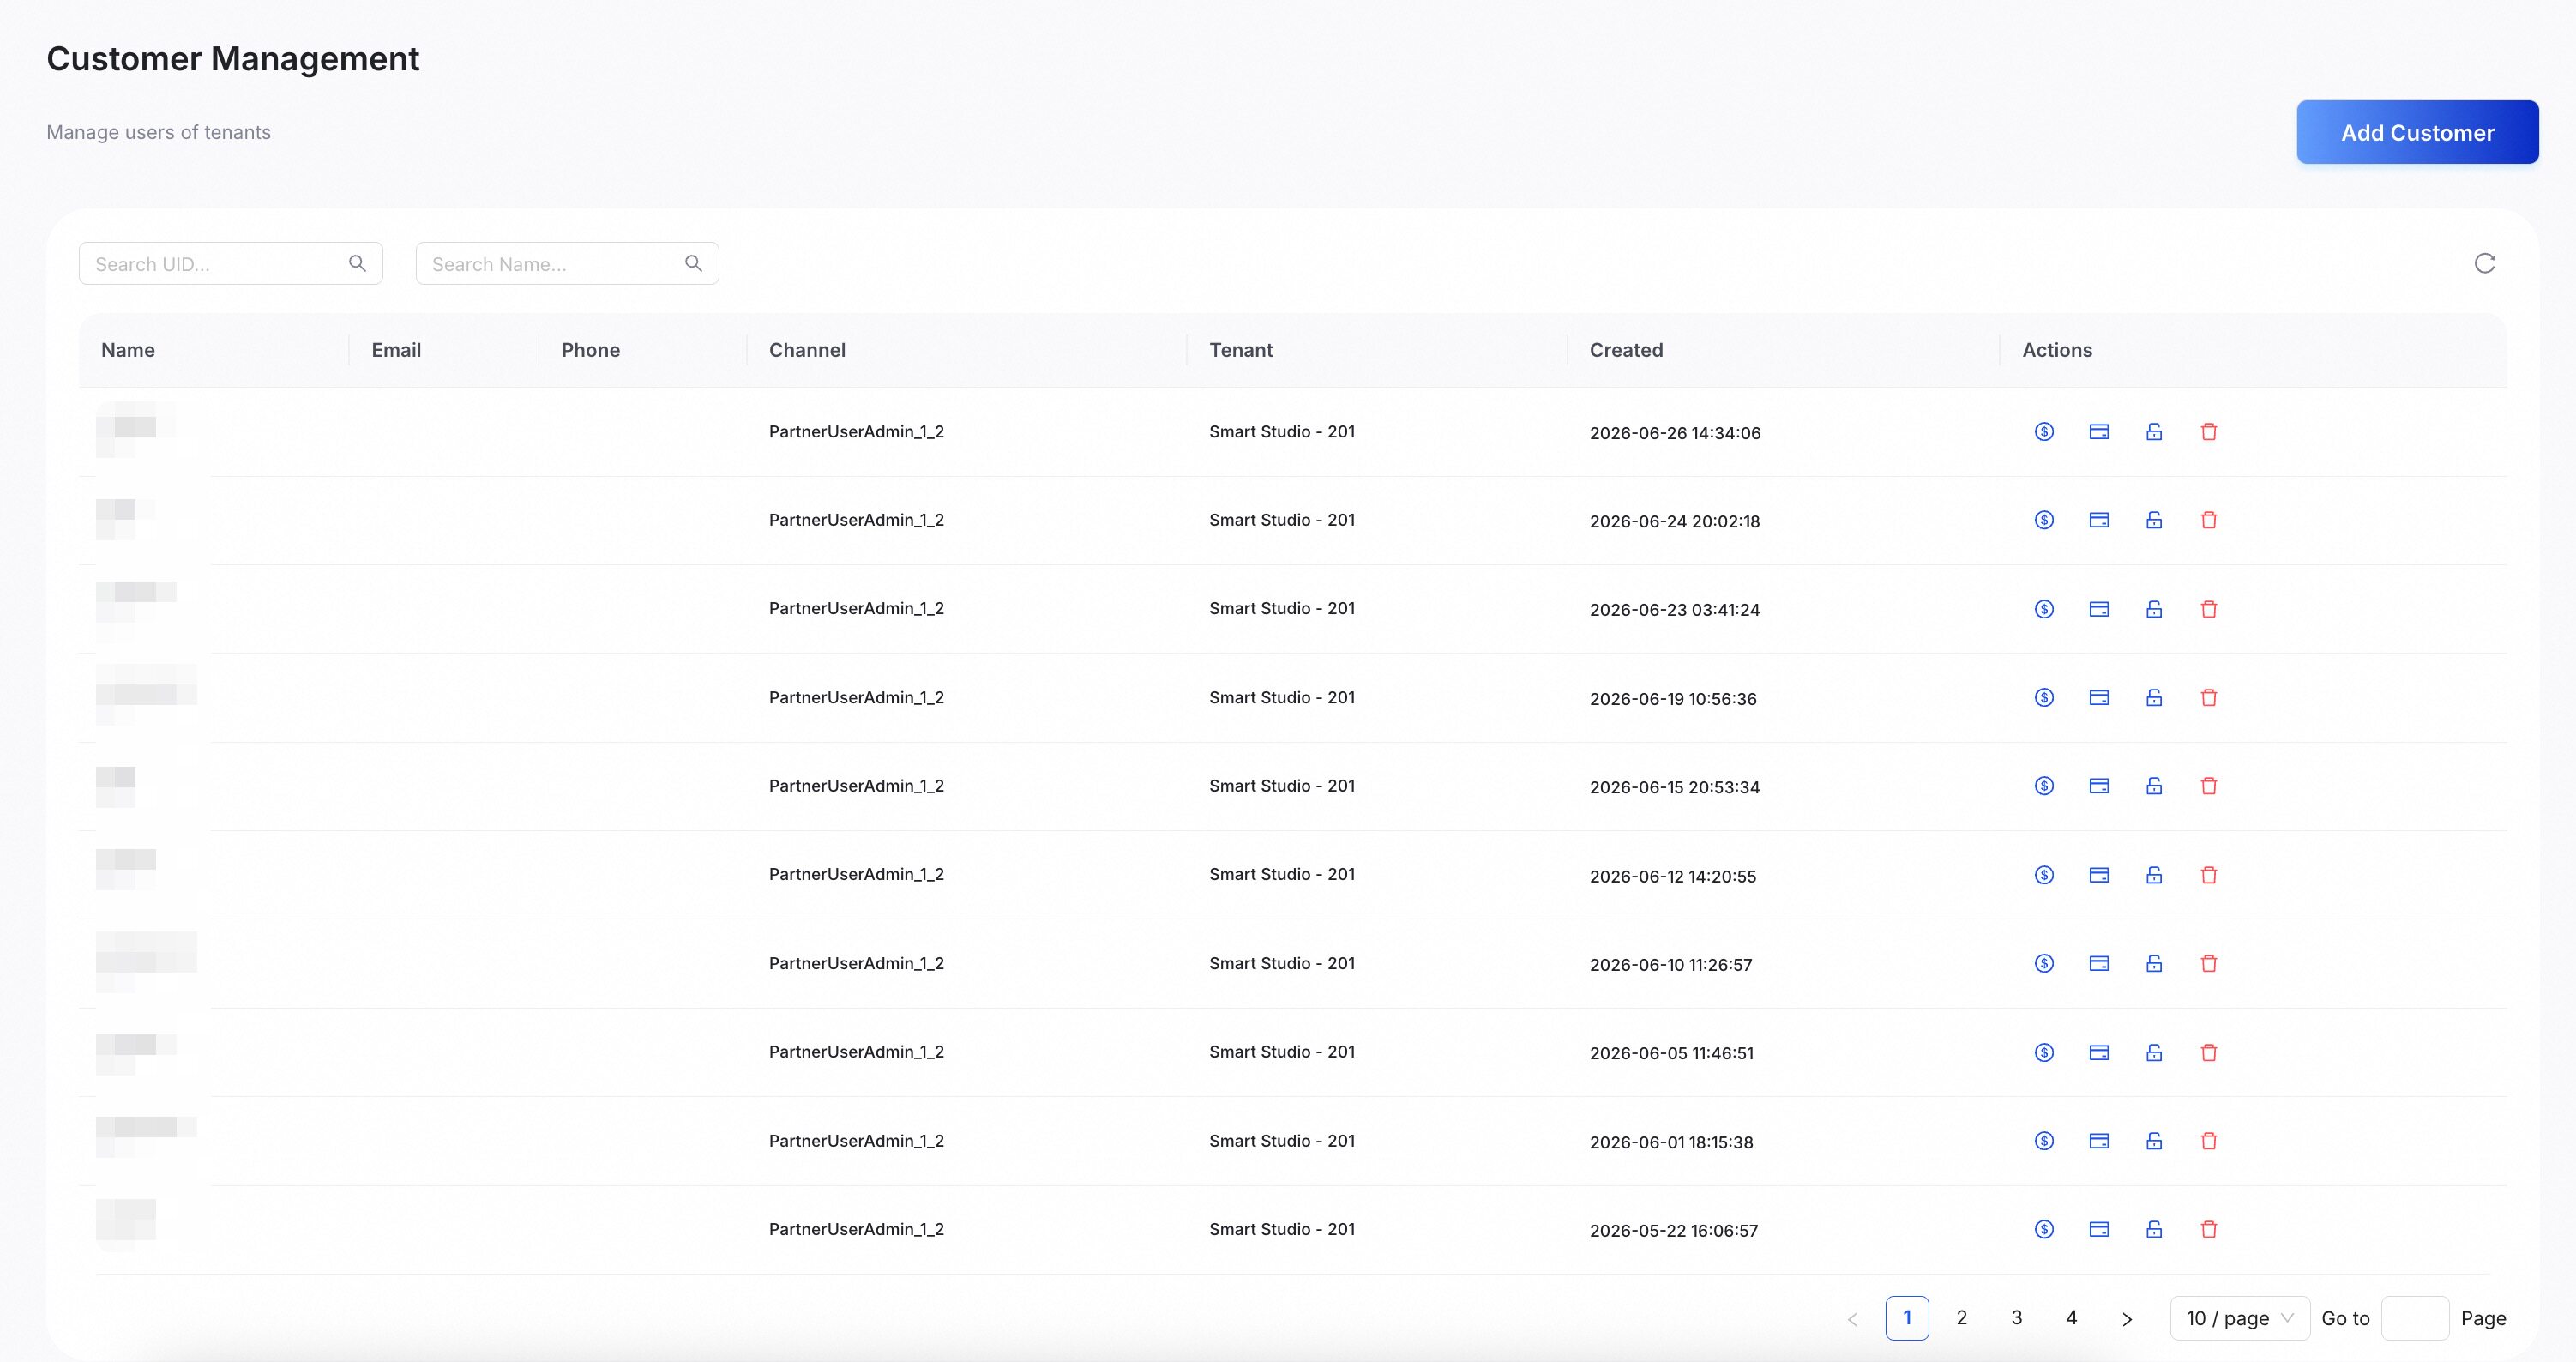
Task: Switch to page 2 of customers
Action: (1962, 1318)
